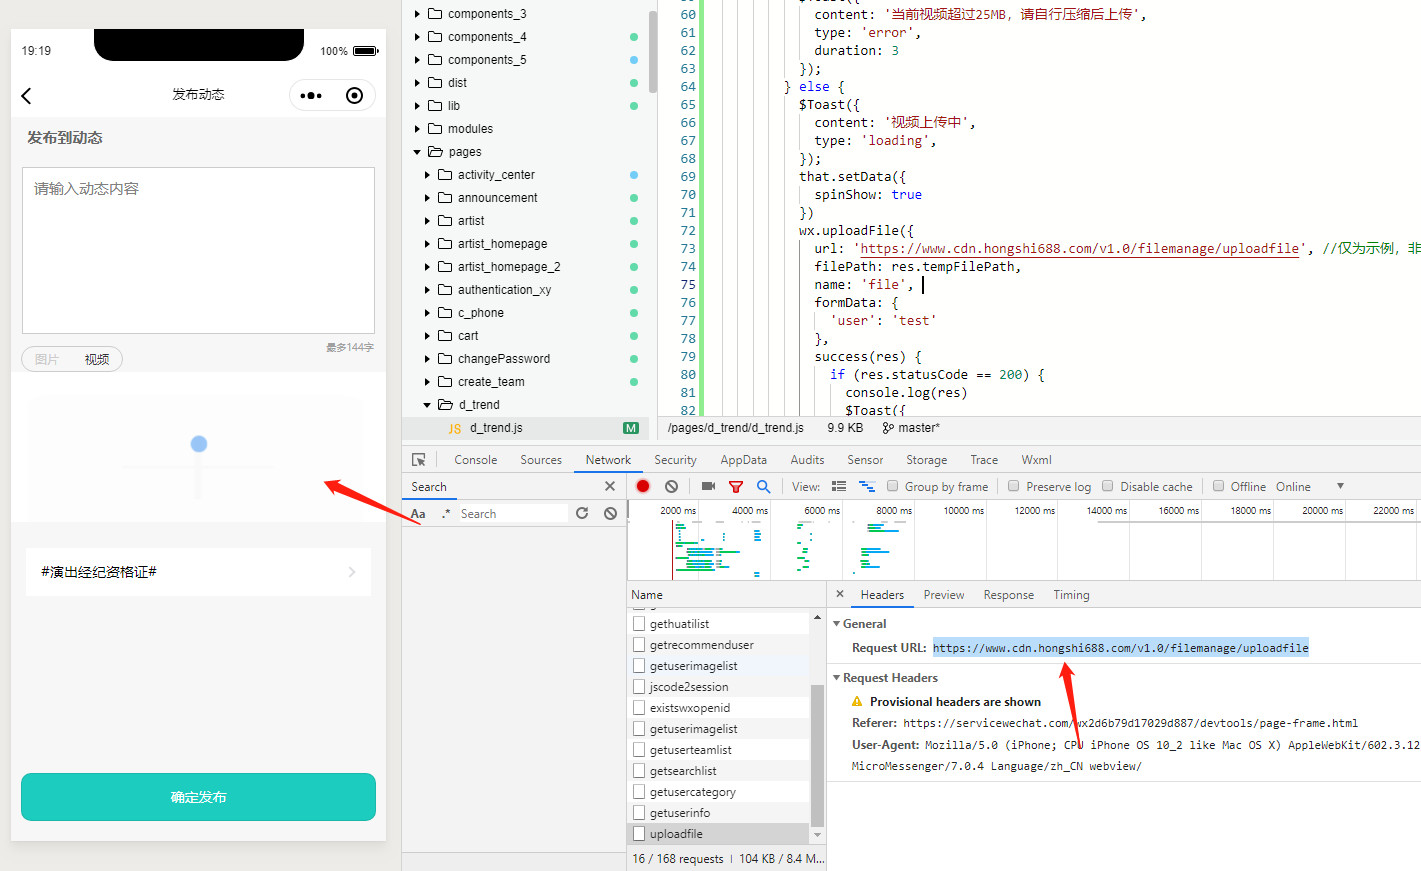
Task: Expand the dist folder
Action: 418,83
